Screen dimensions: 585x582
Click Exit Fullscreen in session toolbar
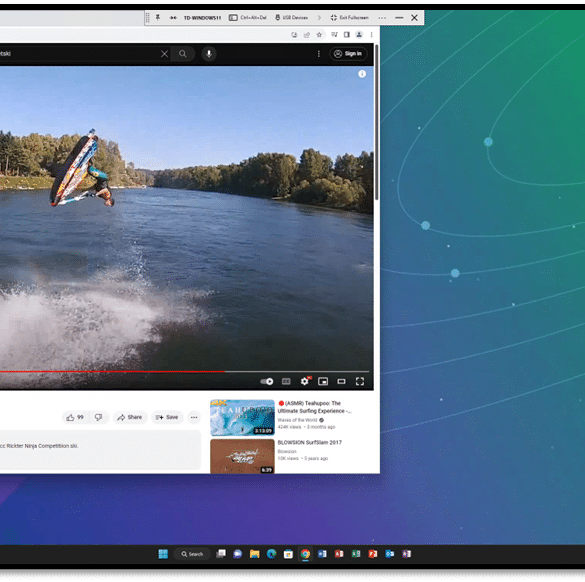pyautogui.click(x=350, y=18)
